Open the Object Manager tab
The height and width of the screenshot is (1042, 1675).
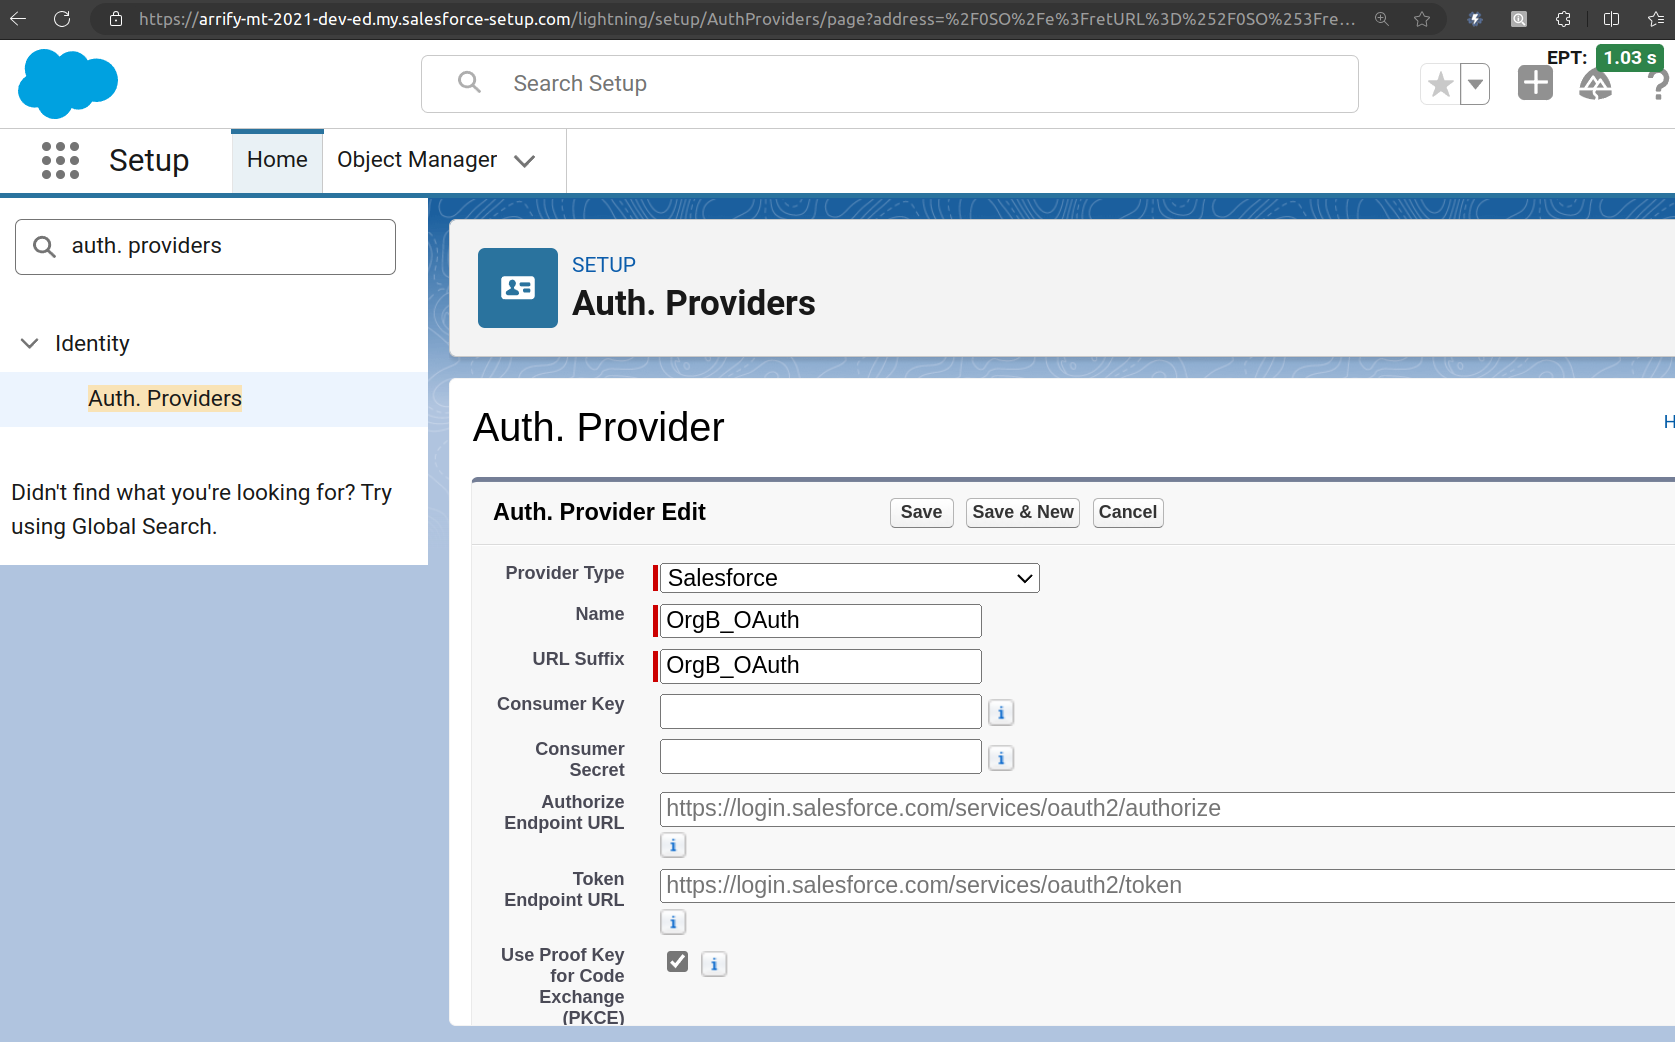pos(416,159)
